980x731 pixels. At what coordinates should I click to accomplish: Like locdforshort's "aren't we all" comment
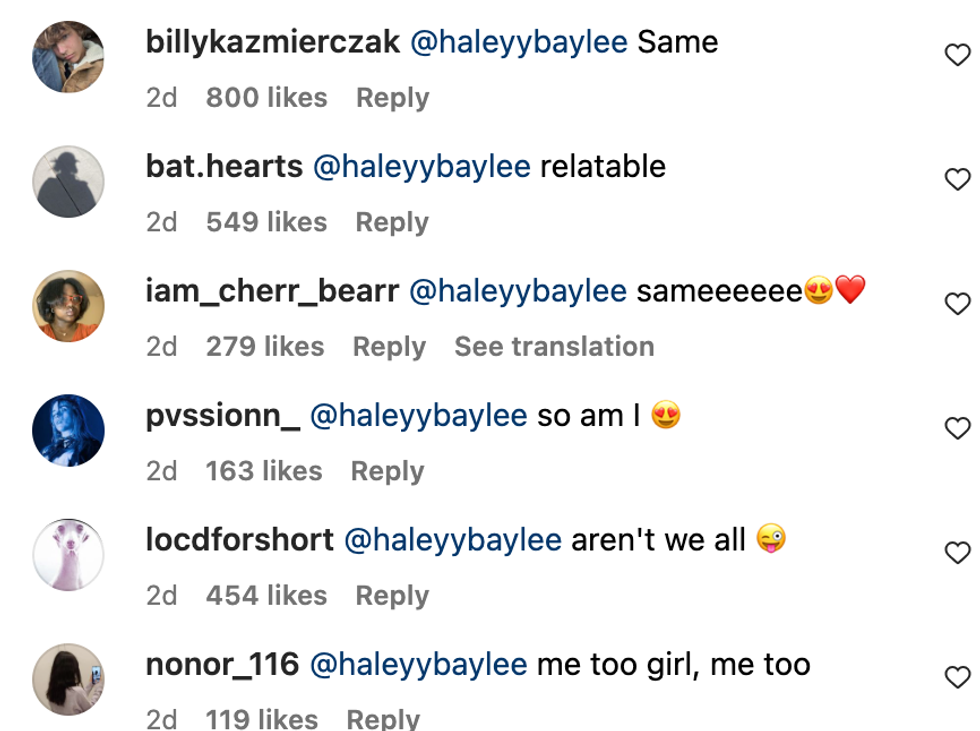coord(957,553)
